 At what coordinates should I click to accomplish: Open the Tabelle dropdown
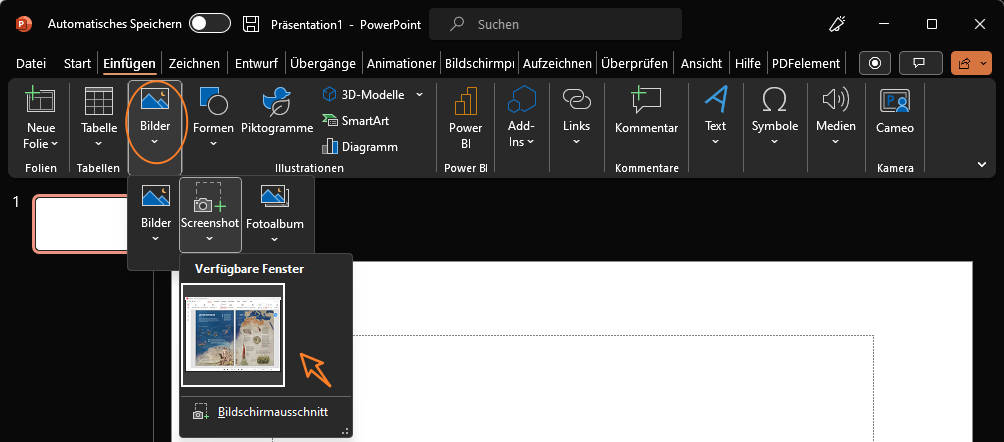tap(98, 142)
